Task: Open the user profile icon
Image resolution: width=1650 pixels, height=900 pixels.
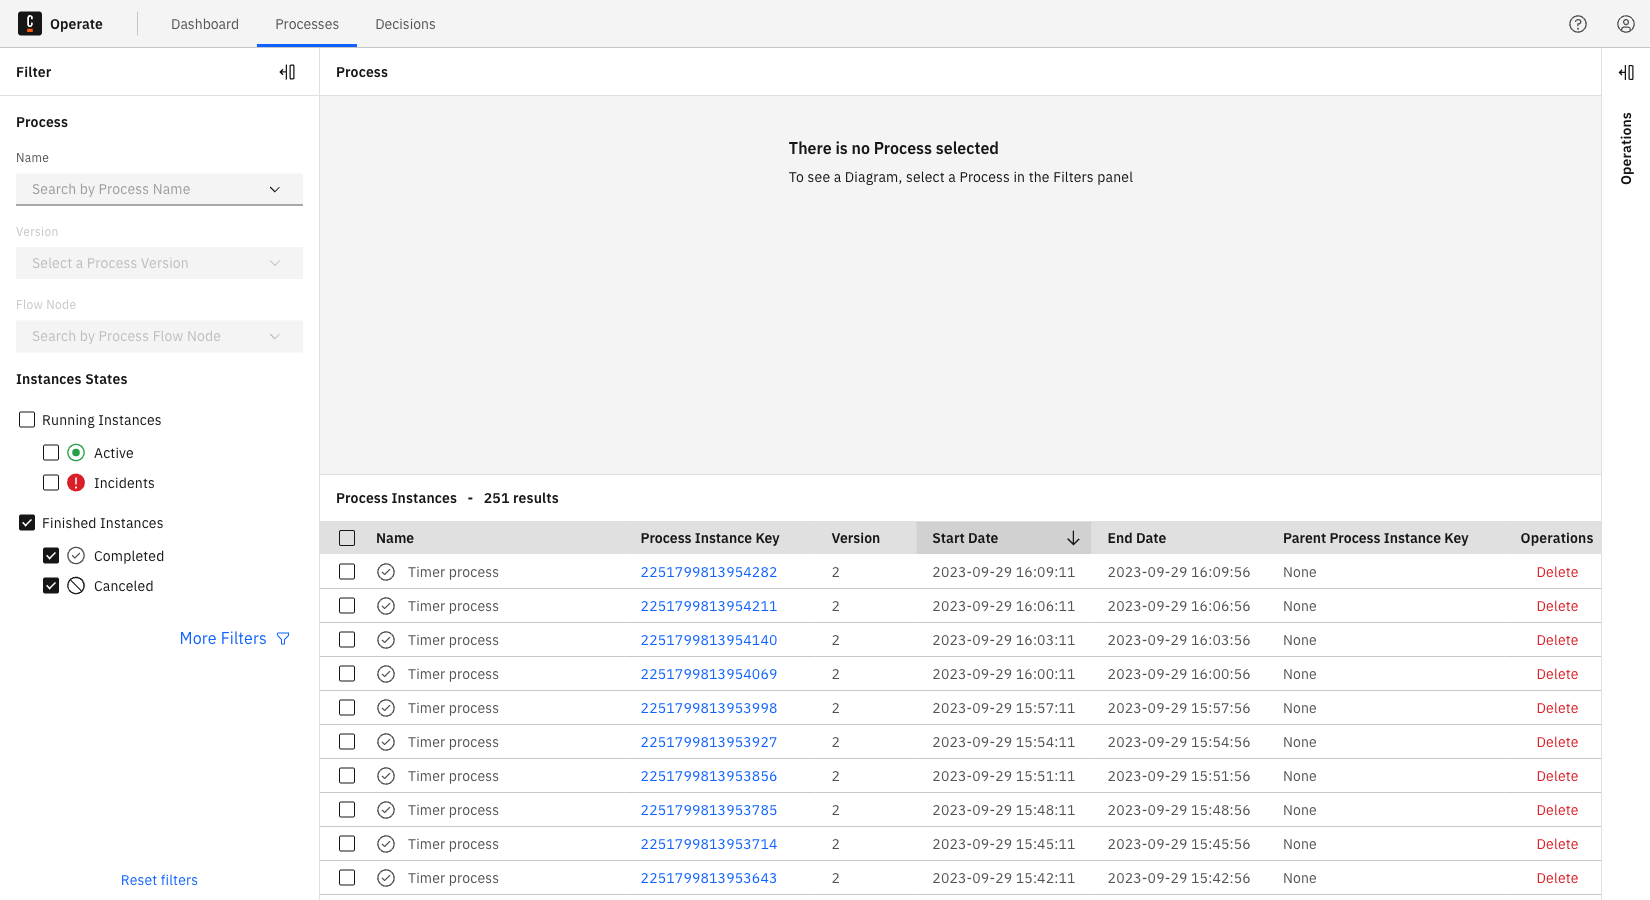Action: 1626,24
